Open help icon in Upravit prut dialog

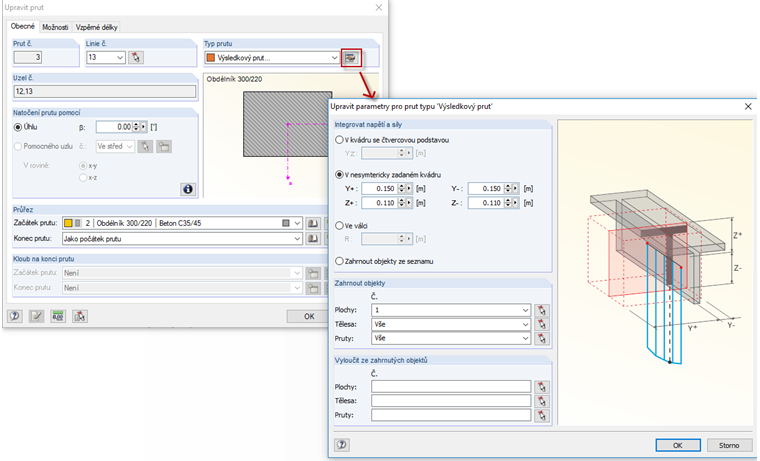click(x=15, y=317)
